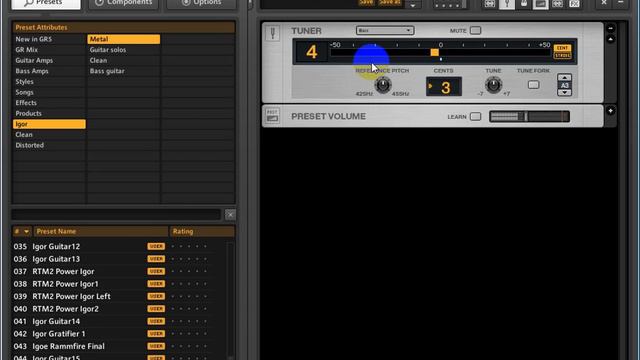The height and width of the screenshot is (360, 640).
Task: Select preset 041 Igor Guitar14
Action: (x=120, y=322)
